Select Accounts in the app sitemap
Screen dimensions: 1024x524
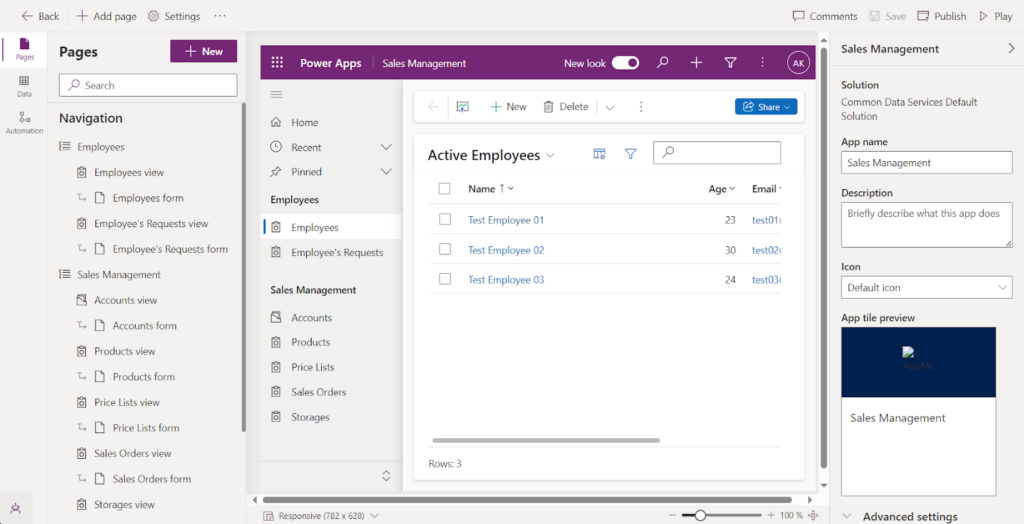pyautogui.click(x=311, y=318)
